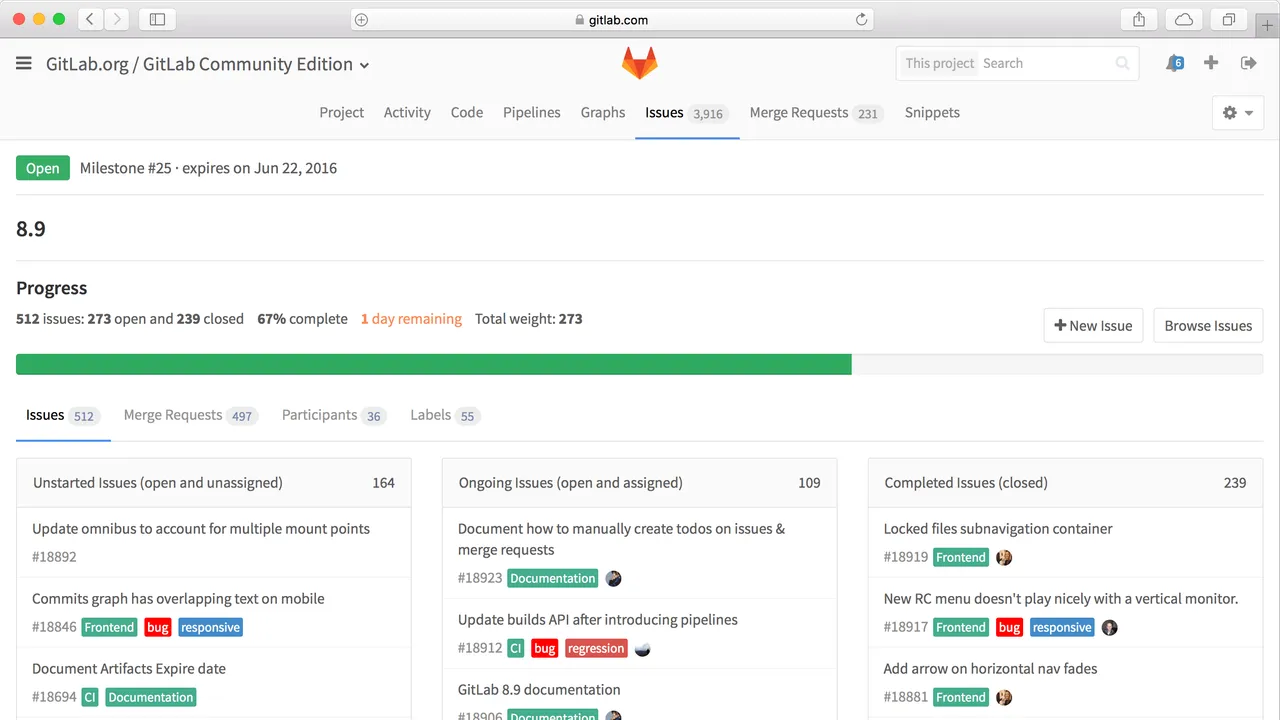This screenshot has width=1280, height=720.
Task: Show the Participants 36 tab
Action: [334, 415]
